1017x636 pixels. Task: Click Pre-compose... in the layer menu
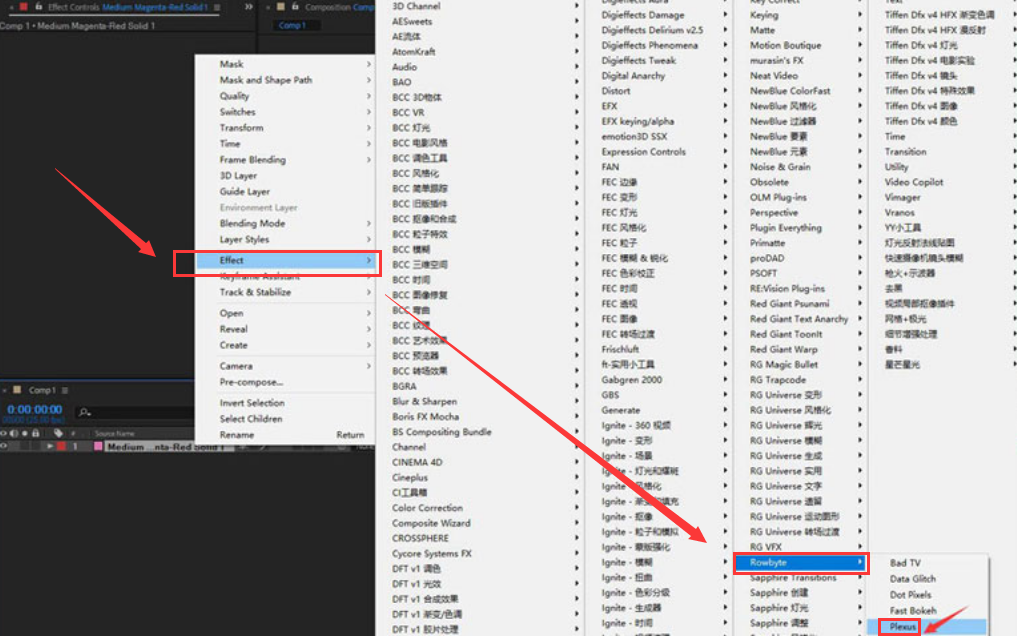[285, 383]
